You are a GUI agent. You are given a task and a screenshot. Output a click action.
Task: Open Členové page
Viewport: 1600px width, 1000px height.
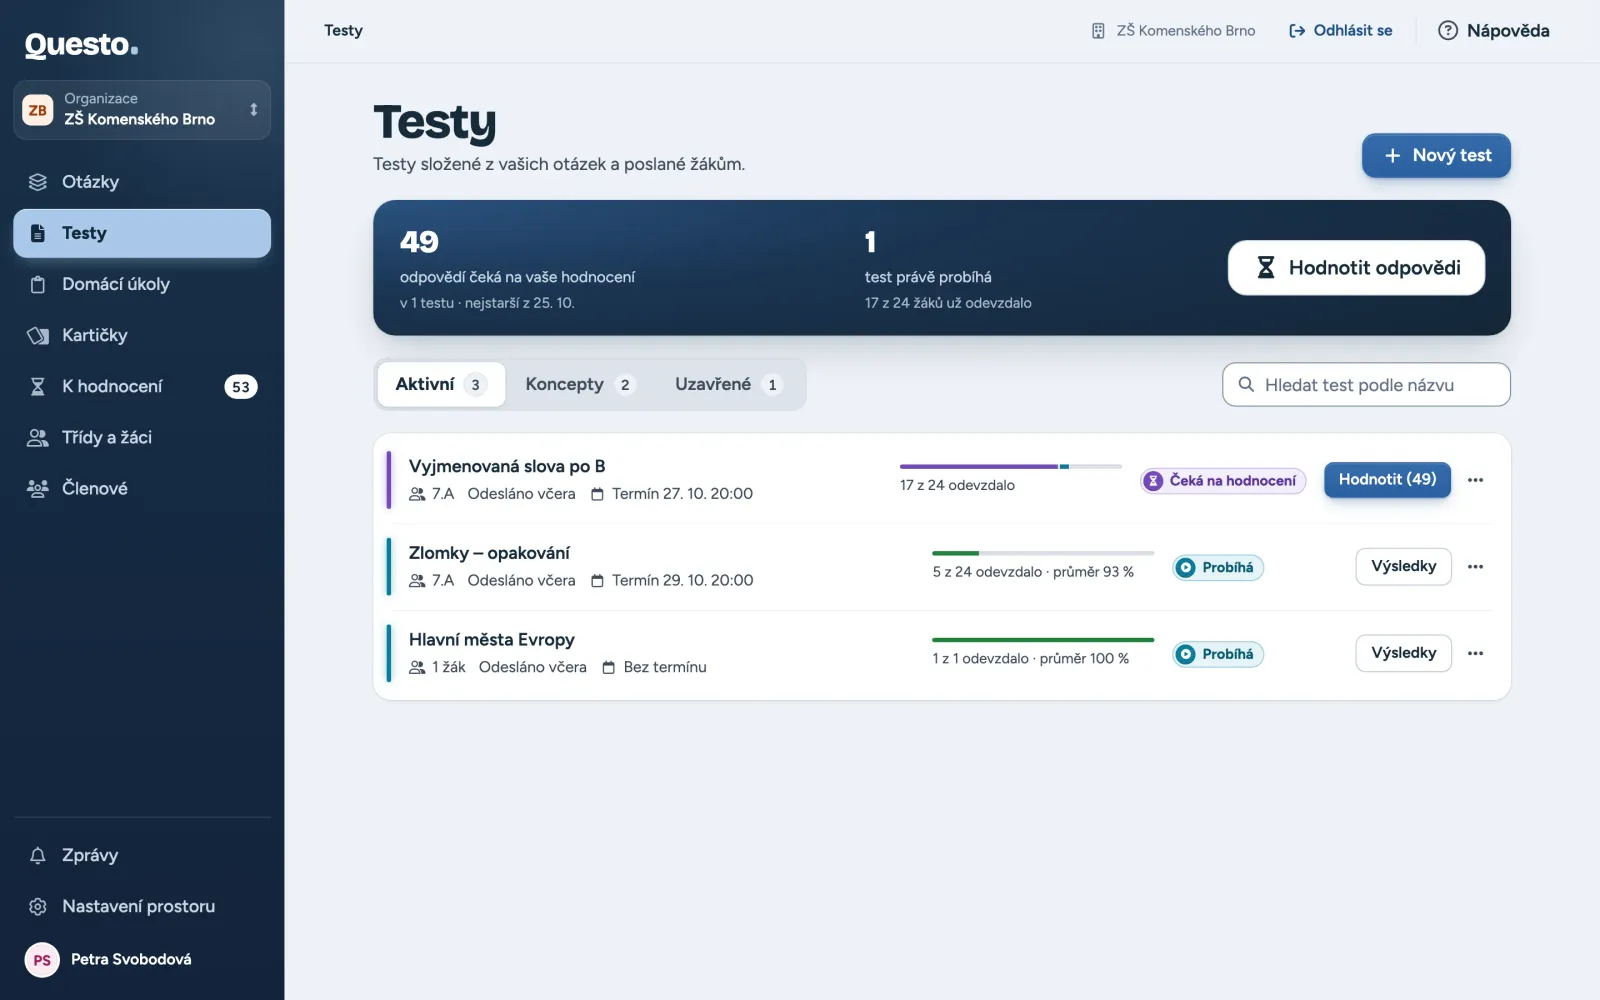142,488
